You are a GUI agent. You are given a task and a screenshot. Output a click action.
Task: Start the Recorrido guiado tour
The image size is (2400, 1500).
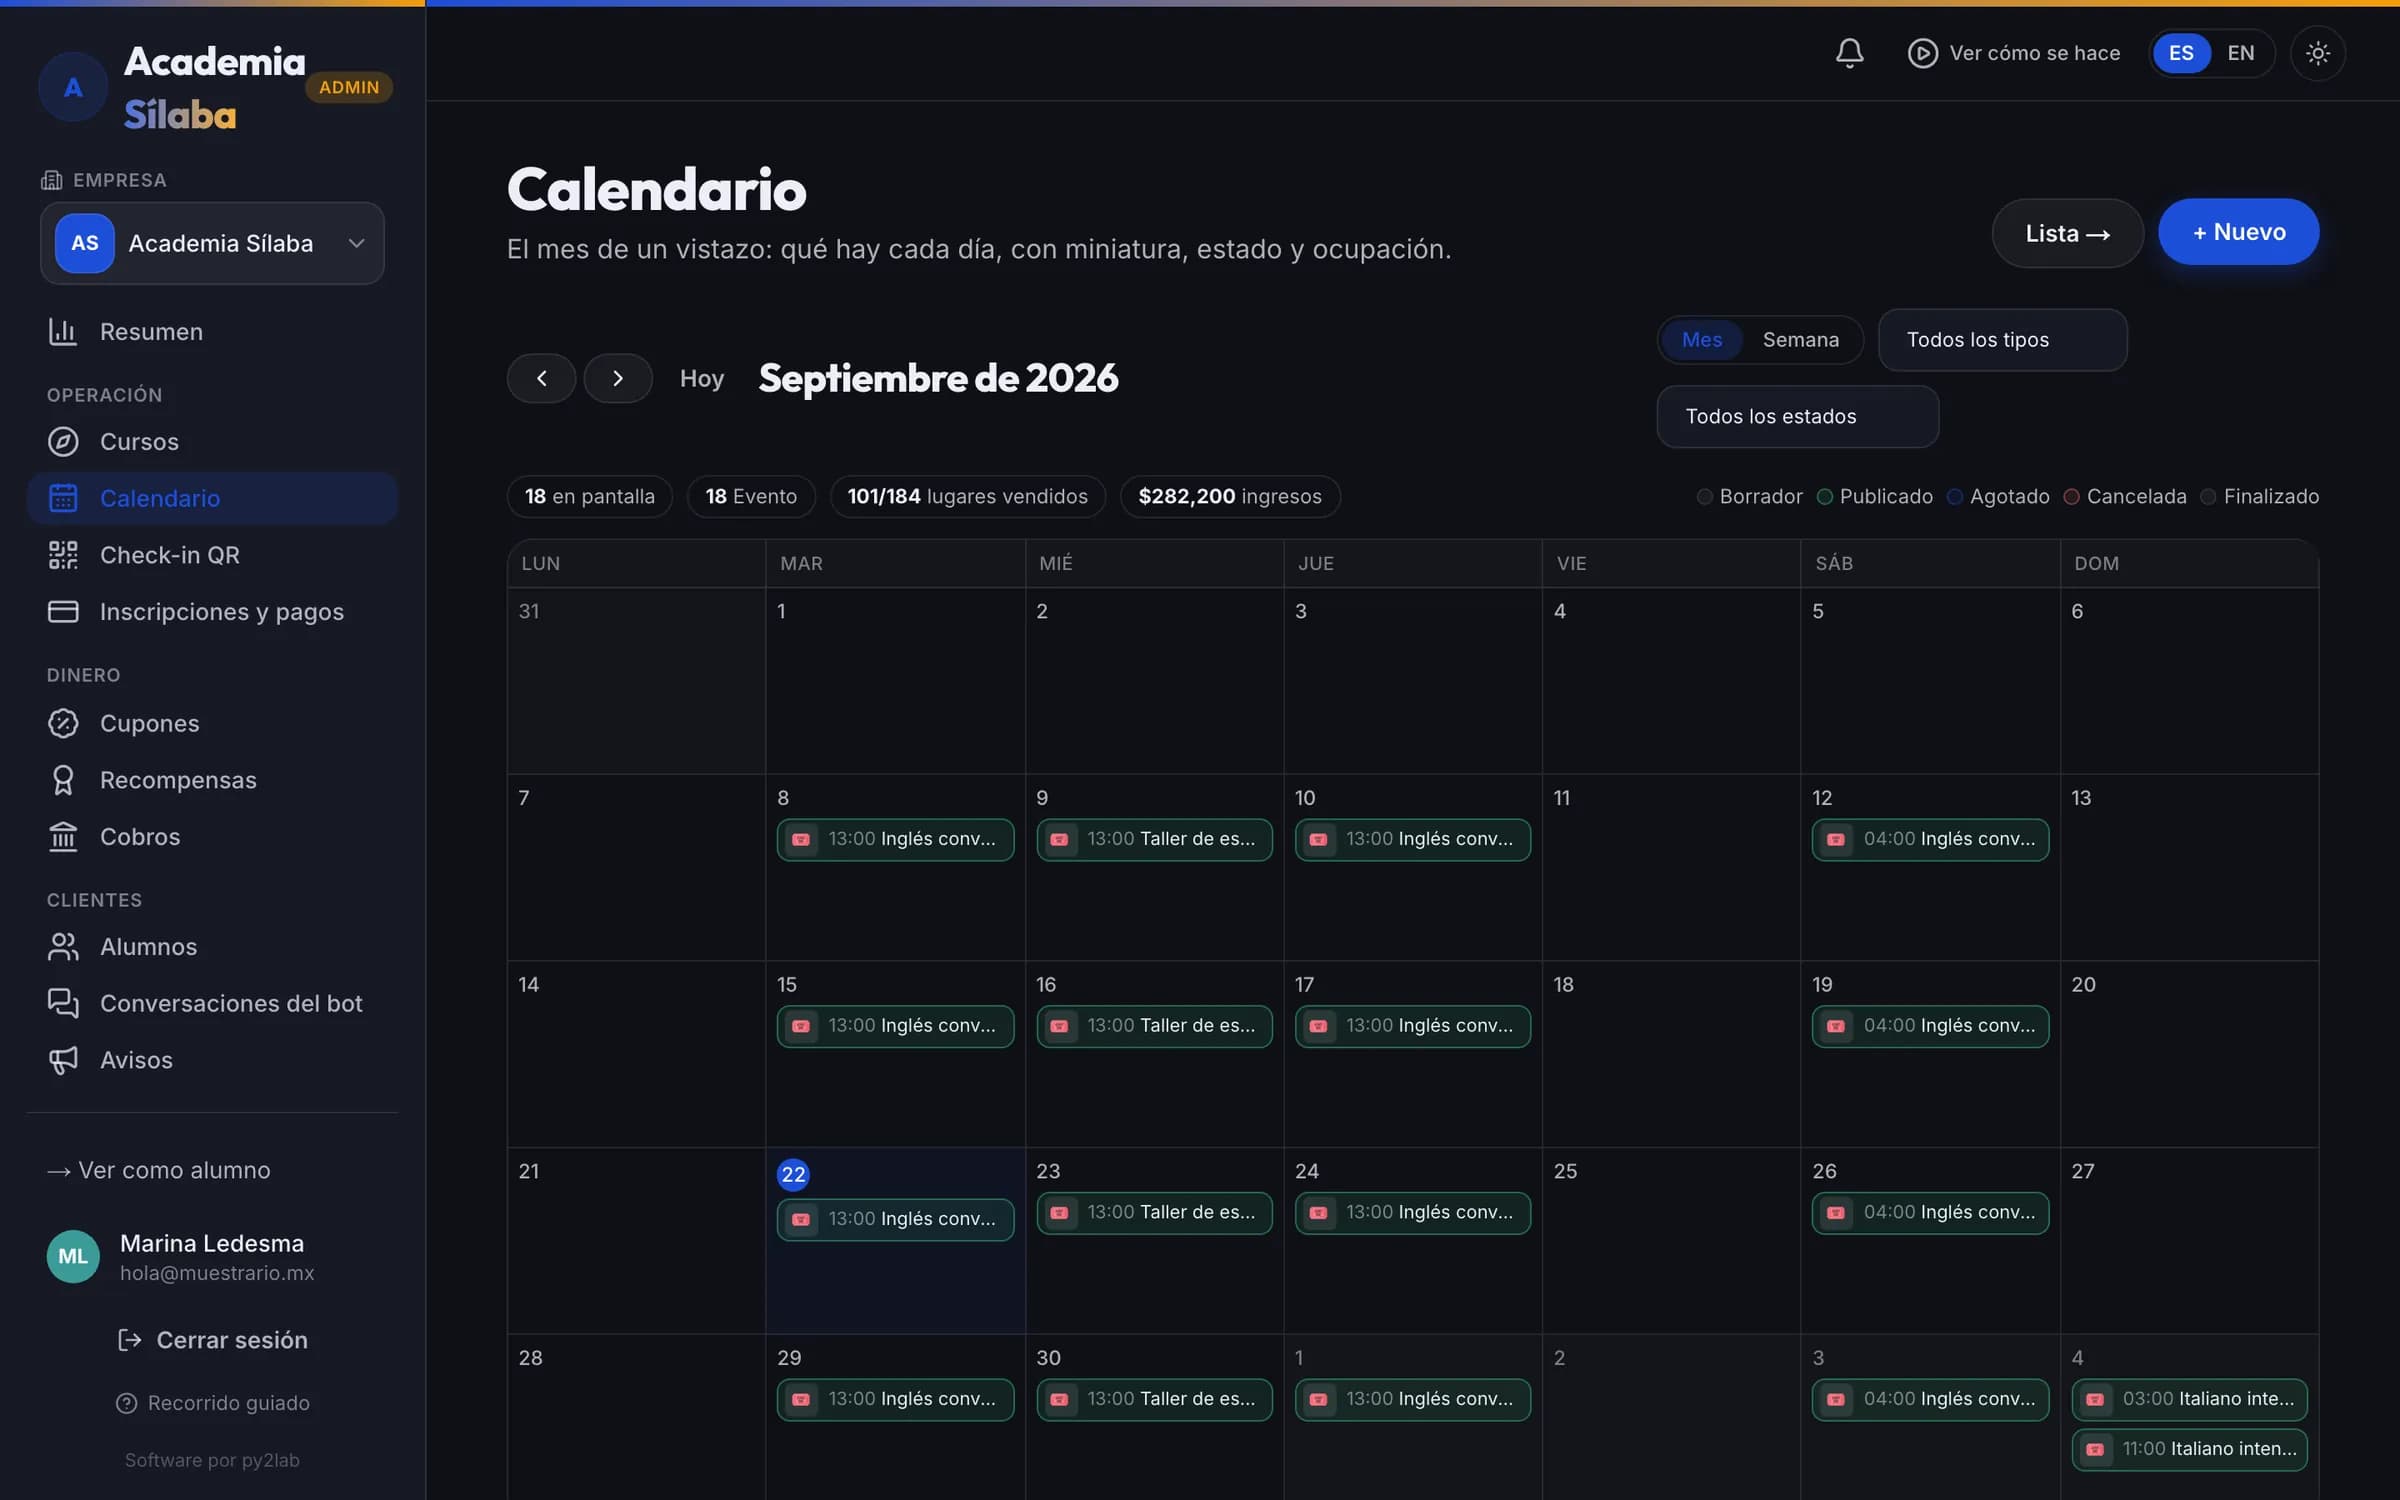click(x=212, y=1403)
